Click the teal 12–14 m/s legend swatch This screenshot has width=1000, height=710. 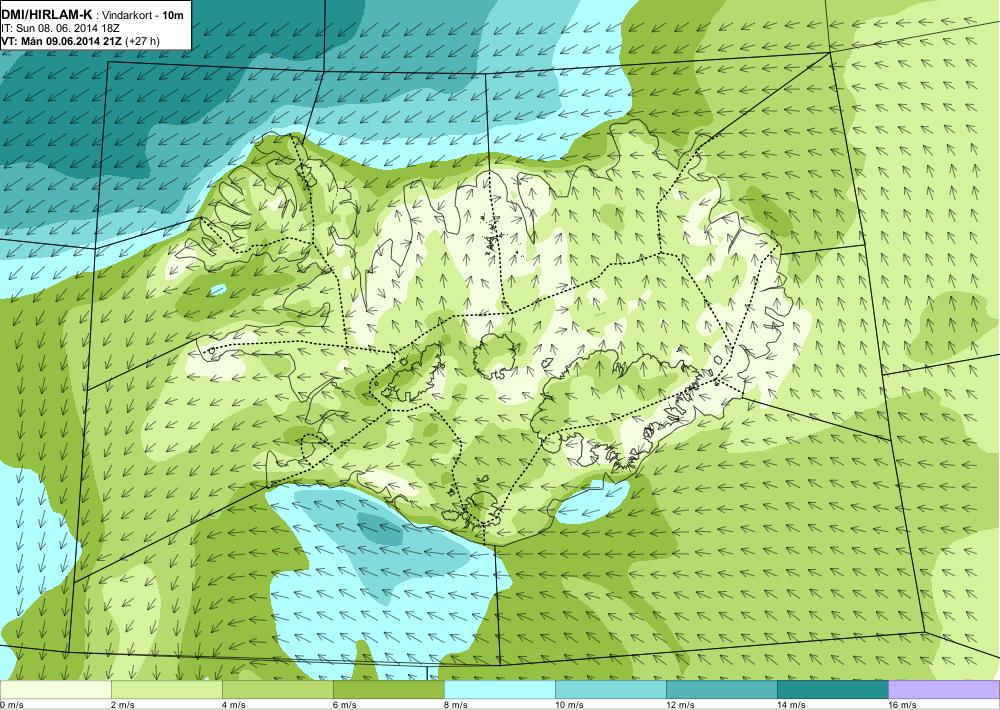pyautogui.click(x=721, y=689)
